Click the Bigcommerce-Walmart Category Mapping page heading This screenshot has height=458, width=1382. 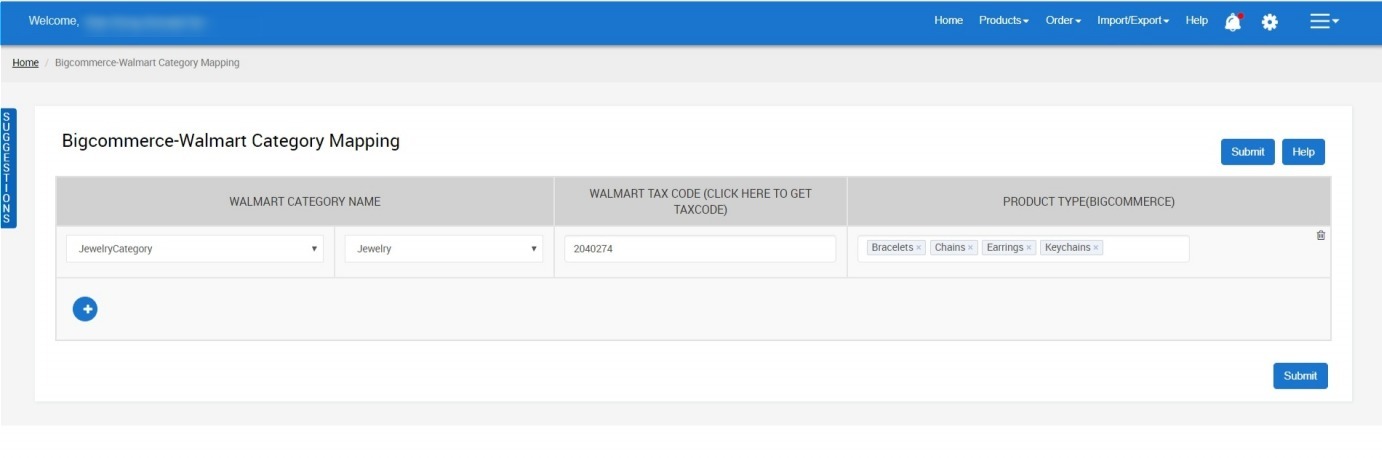pos(231,141)
